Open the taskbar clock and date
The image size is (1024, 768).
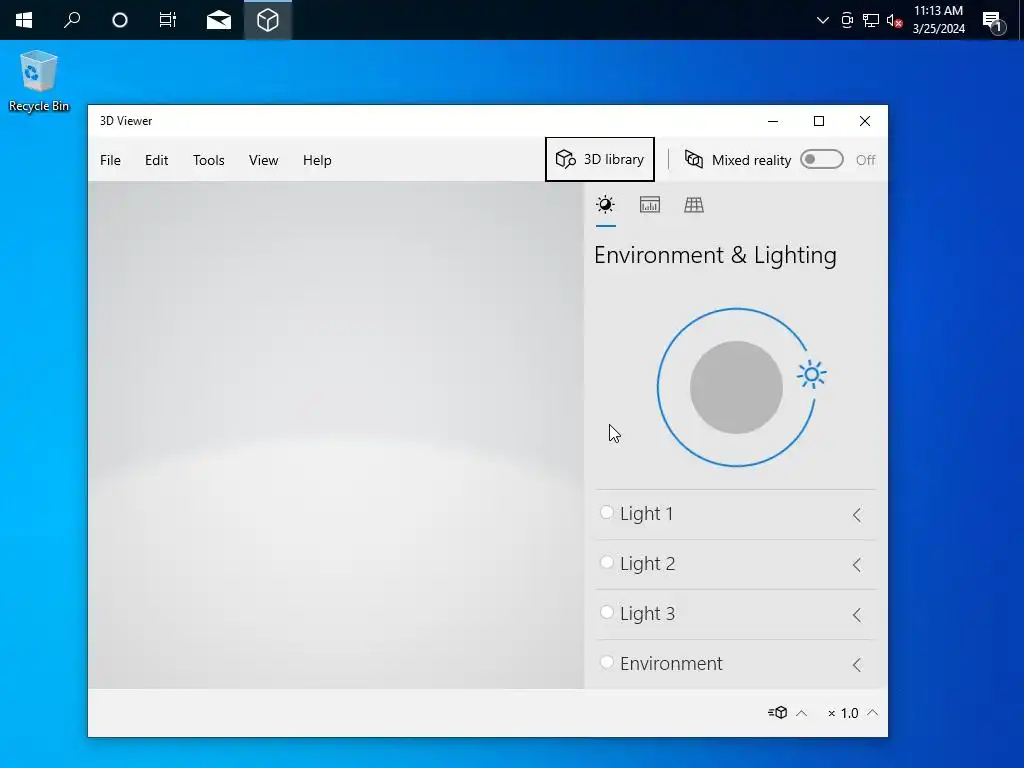click(x=938, y=20)
